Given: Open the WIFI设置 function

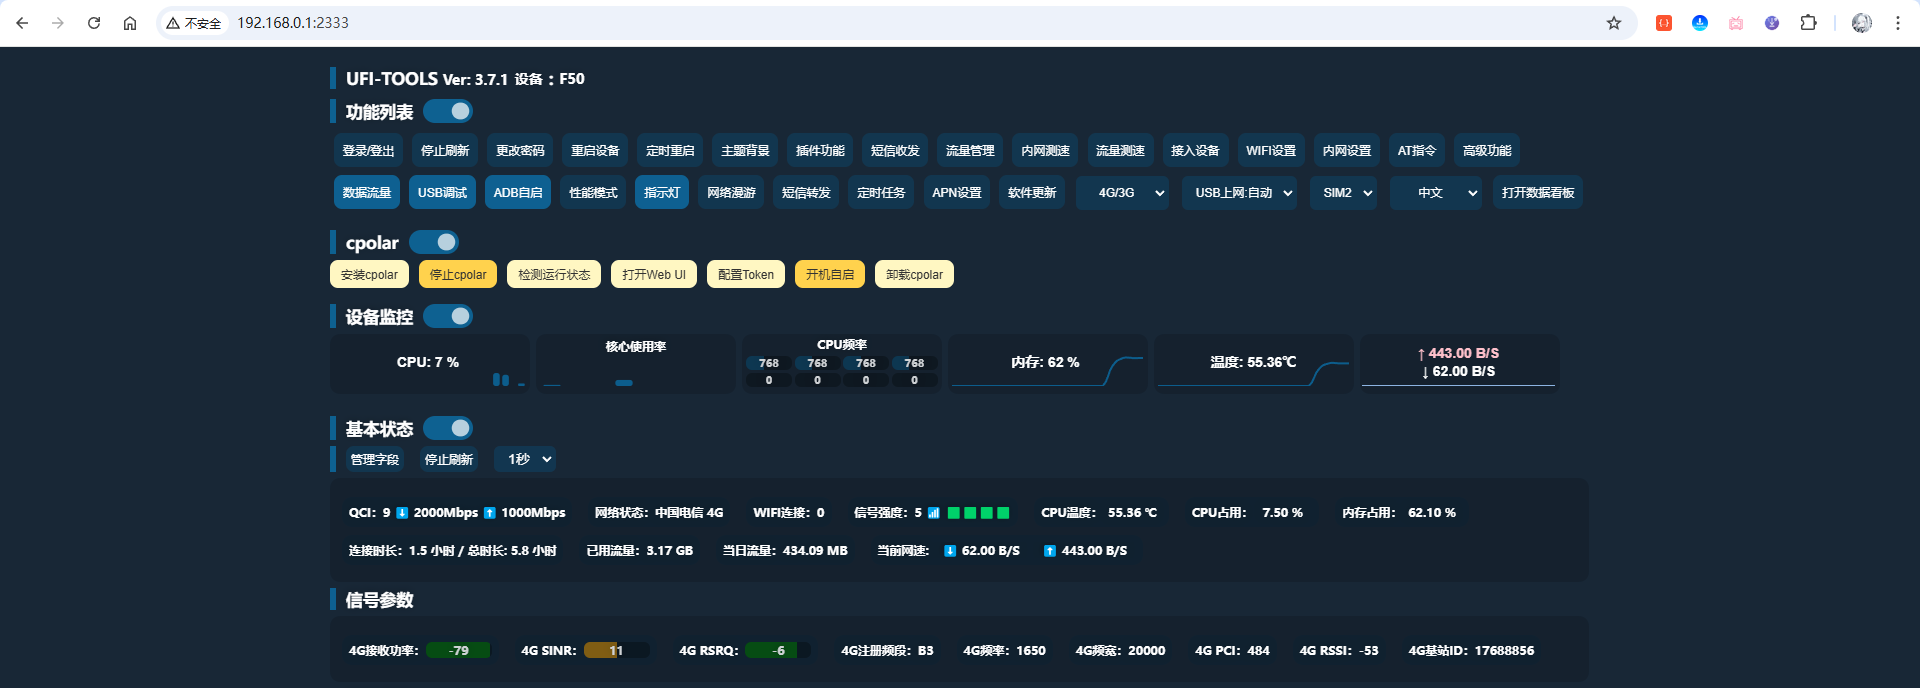Looking at the screenshot, I should 1270,151.
